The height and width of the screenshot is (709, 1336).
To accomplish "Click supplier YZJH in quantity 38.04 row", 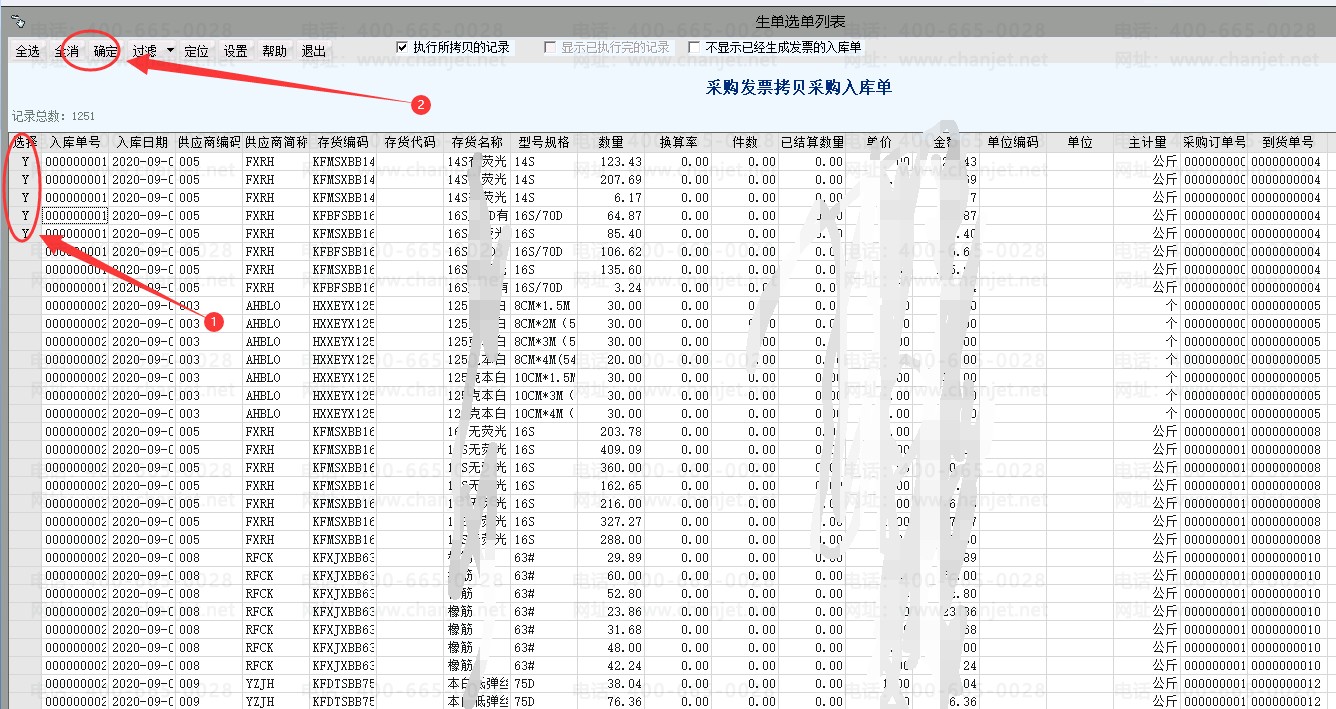I will pos(276,684).
